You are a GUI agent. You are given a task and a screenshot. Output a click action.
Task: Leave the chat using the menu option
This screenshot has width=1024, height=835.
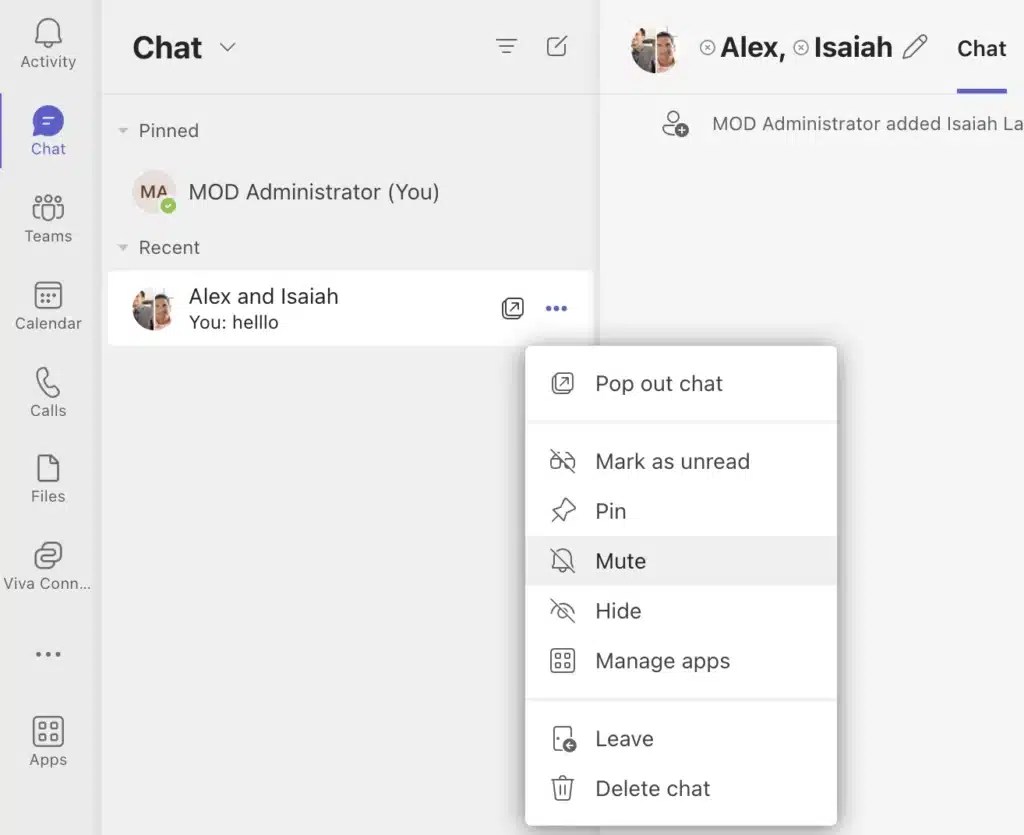coord(624,738)
